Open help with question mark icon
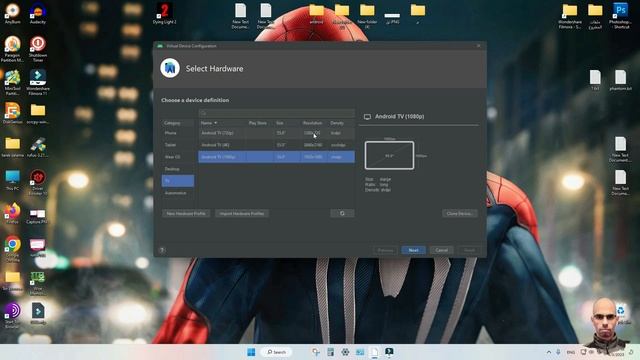Viewport: 640px width, 360px height. click(162, 250)
